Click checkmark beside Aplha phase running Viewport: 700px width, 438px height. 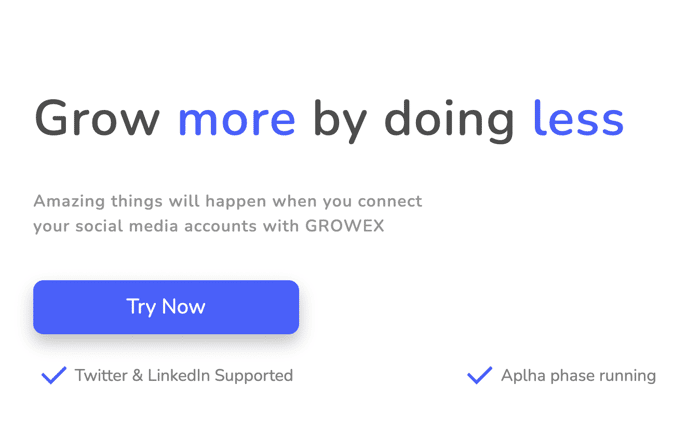[x=480, y=375]
